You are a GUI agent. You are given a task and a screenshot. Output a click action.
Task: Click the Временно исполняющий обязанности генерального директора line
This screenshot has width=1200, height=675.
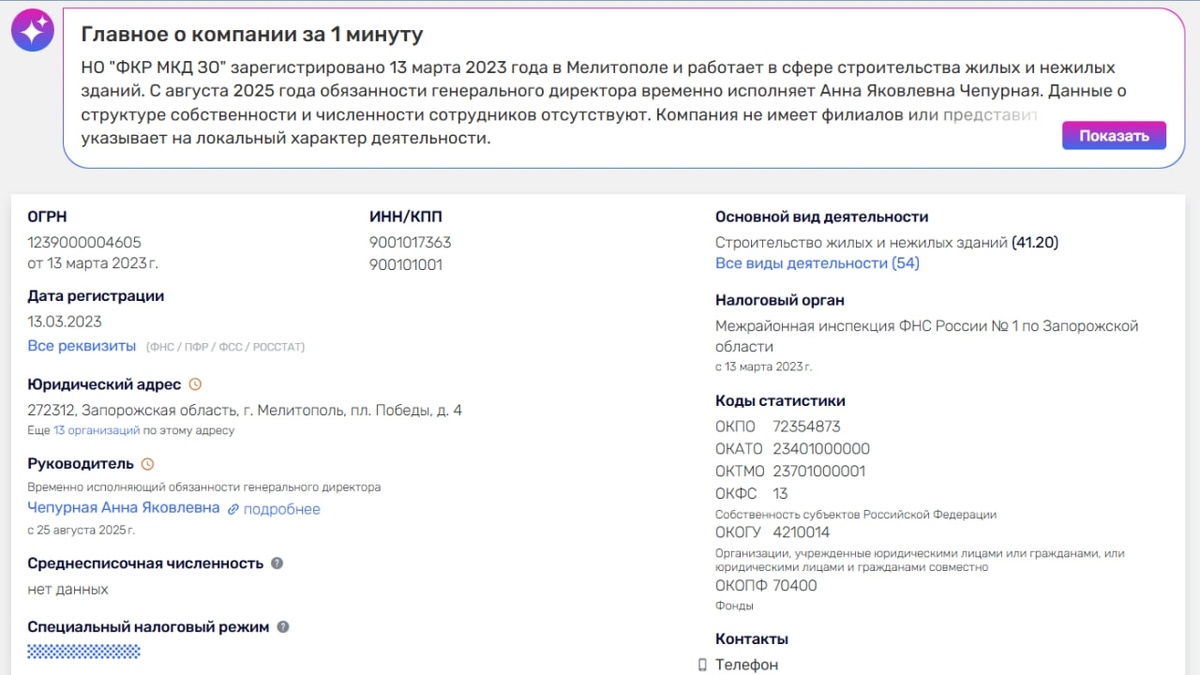click(204, 487)
